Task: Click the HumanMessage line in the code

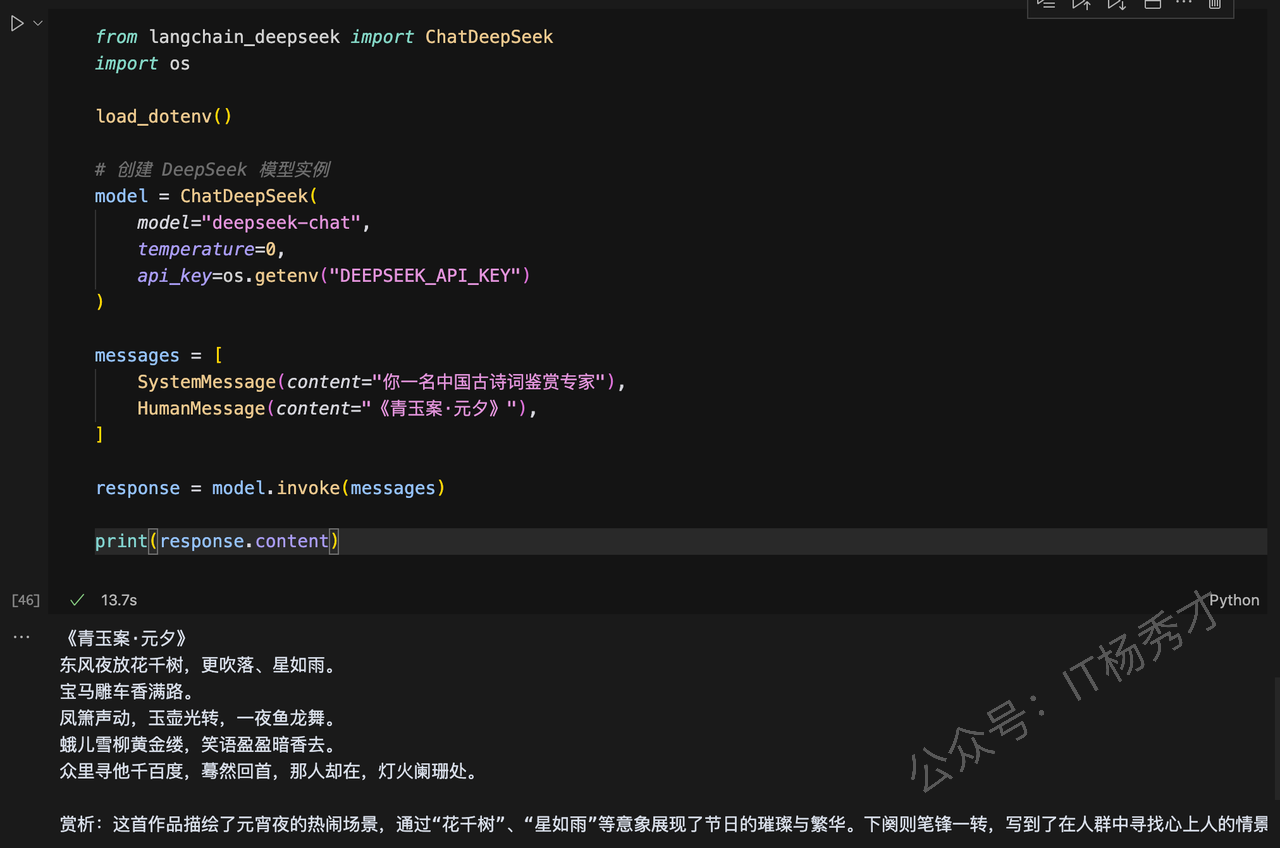Action: [x=338, y=409]
